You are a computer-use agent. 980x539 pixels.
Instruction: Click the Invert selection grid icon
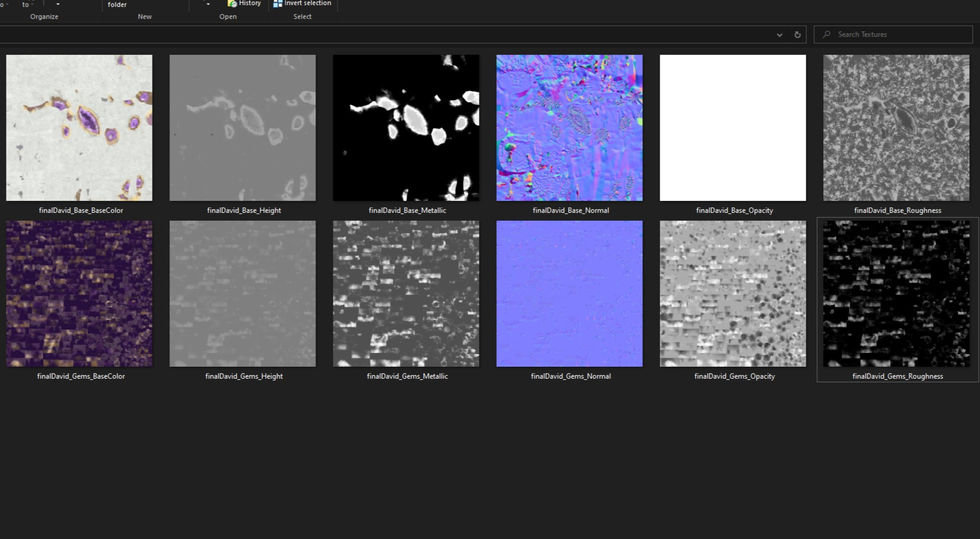point(278,3)
